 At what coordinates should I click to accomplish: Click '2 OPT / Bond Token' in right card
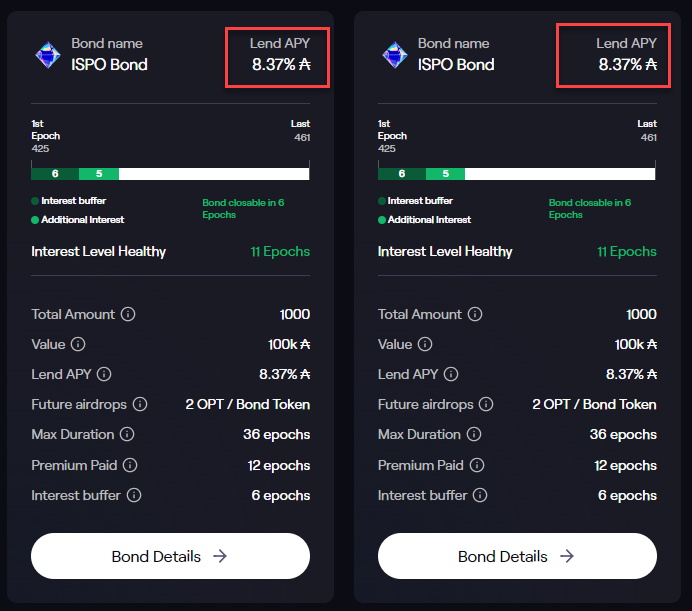point(594,404)
